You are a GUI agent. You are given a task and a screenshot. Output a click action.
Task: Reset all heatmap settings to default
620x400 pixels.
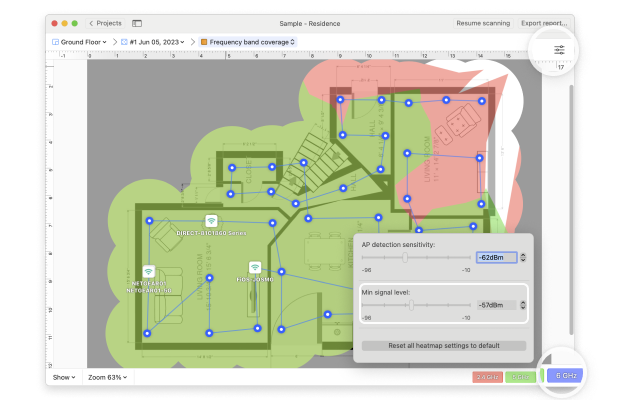click(x=444, y=345)
